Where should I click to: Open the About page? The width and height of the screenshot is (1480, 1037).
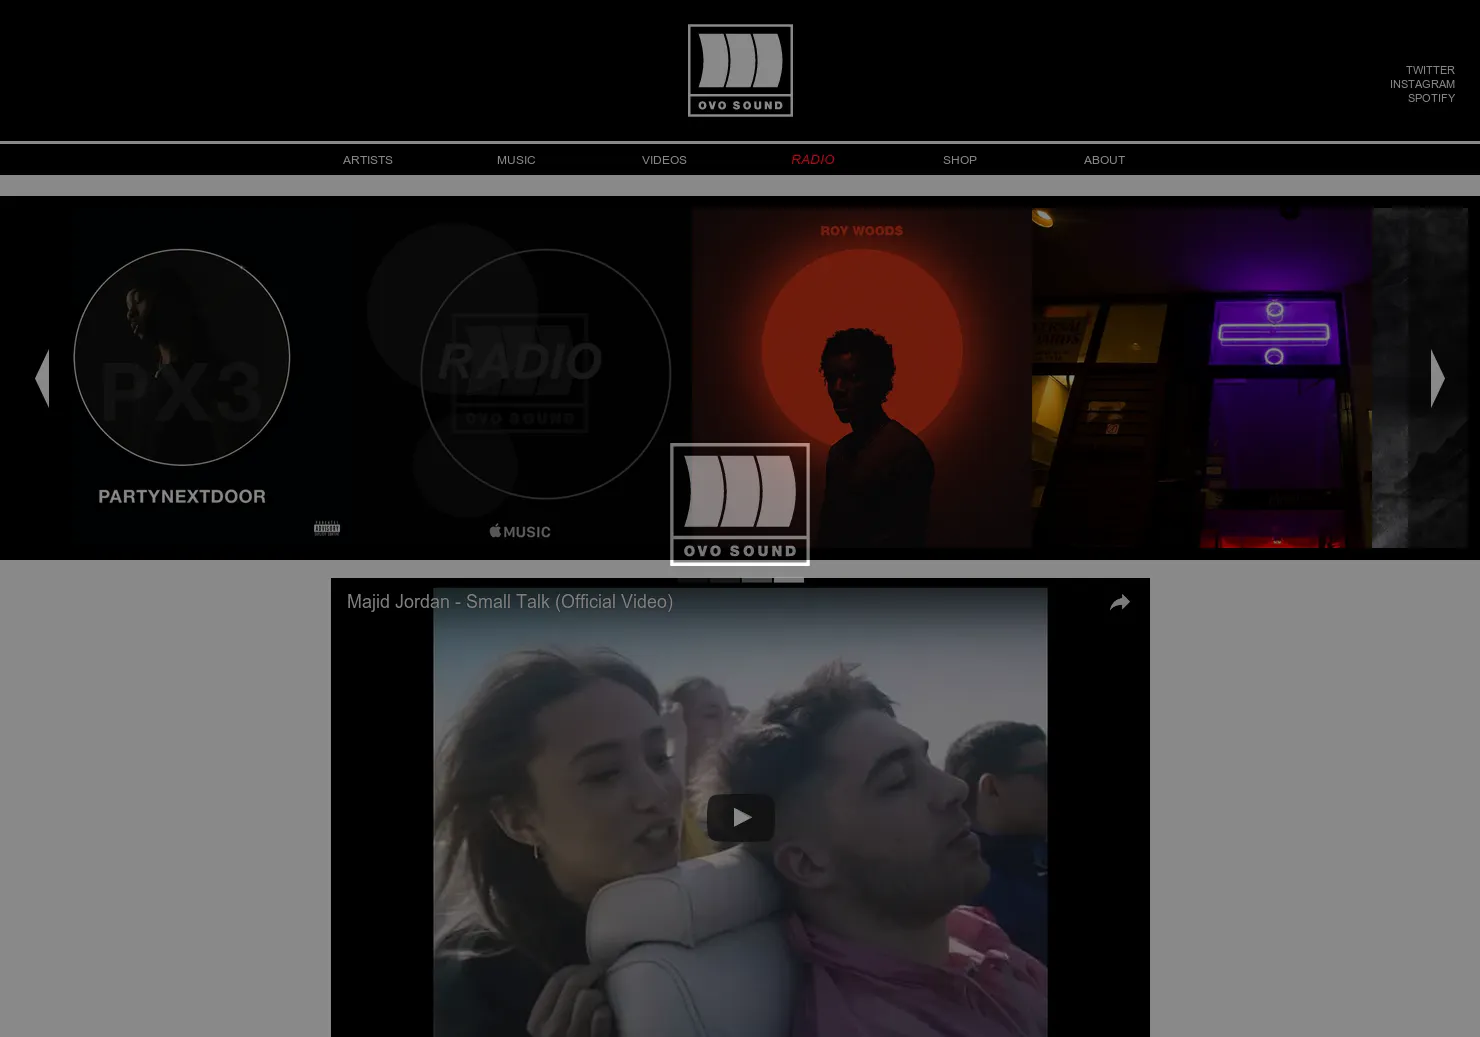(1104, 160)
